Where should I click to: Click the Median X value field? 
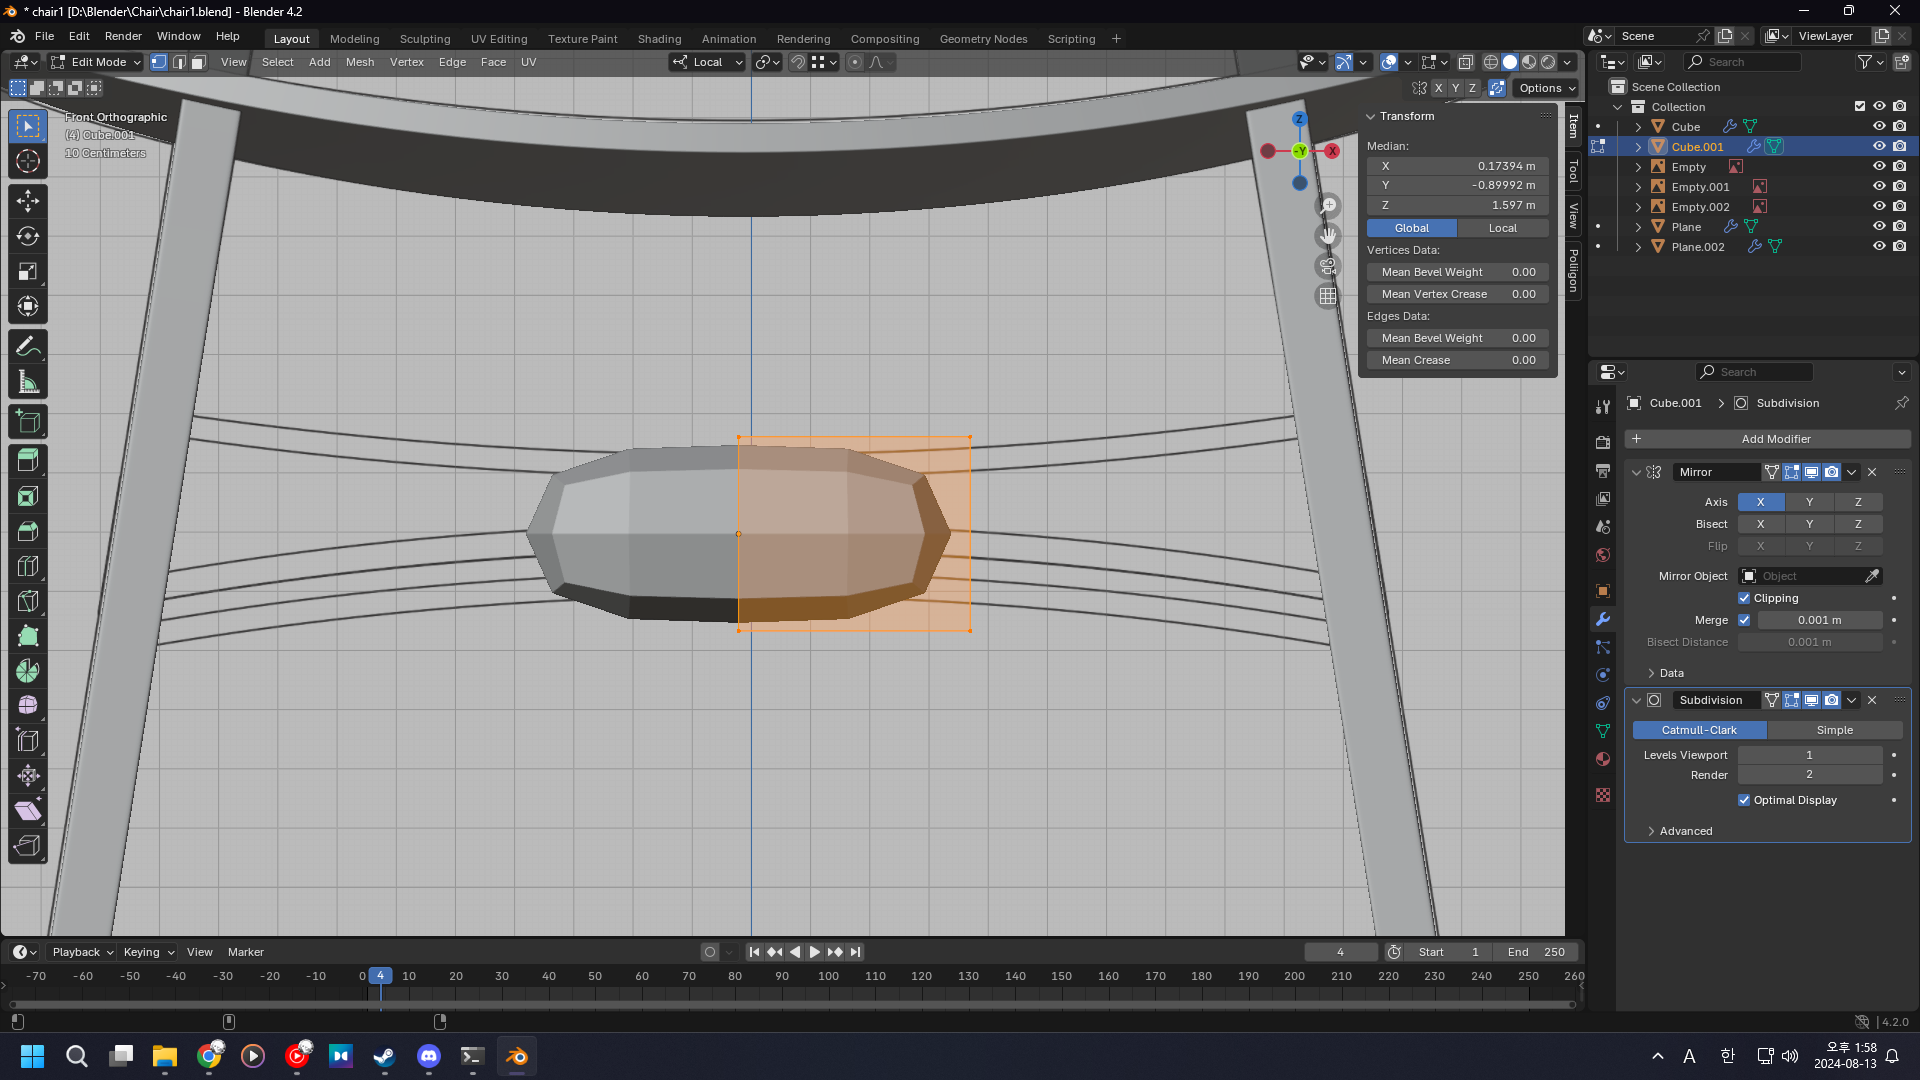(x=1457, y=166)
